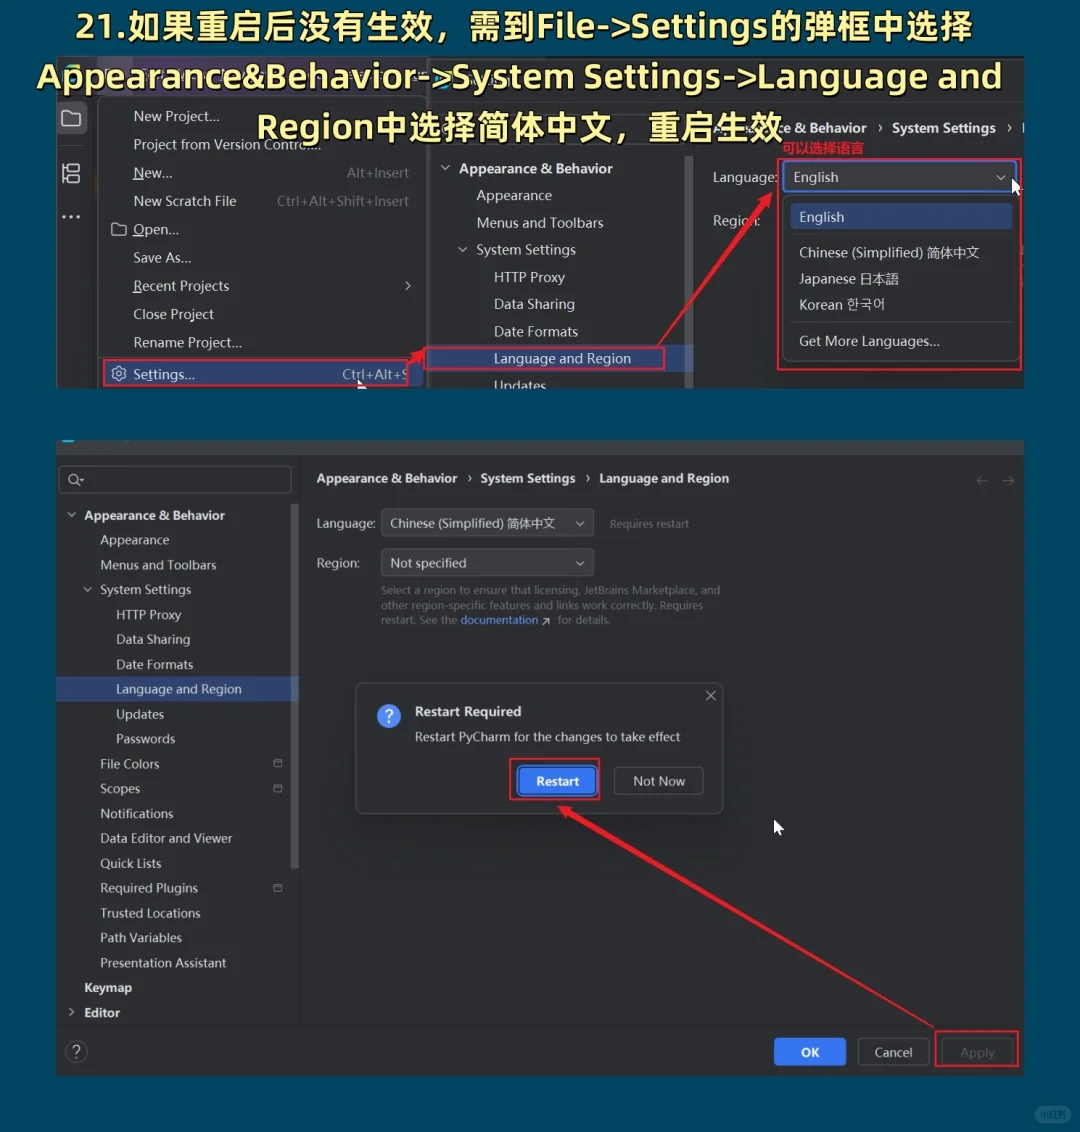Select Date Formats in upper settings tree
This screenshot has width=1080, height=1132.
click(536, 331)
